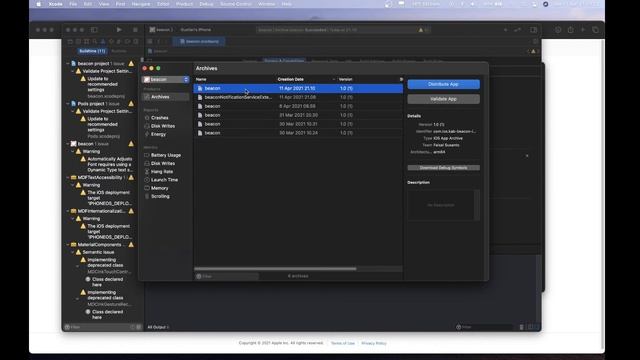Click the Distribute App button
The width and height of the screenshot is (640, 360).
(x=443, y=84)
